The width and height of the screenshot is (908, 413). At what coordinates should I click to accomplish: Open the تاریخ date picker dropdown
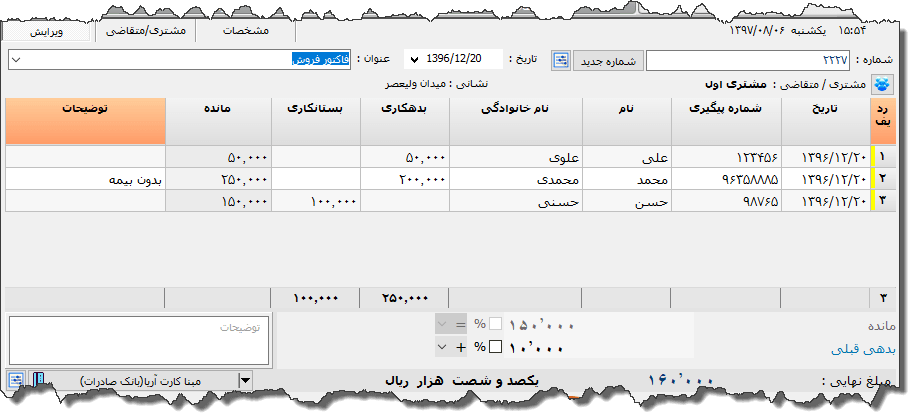413,60
